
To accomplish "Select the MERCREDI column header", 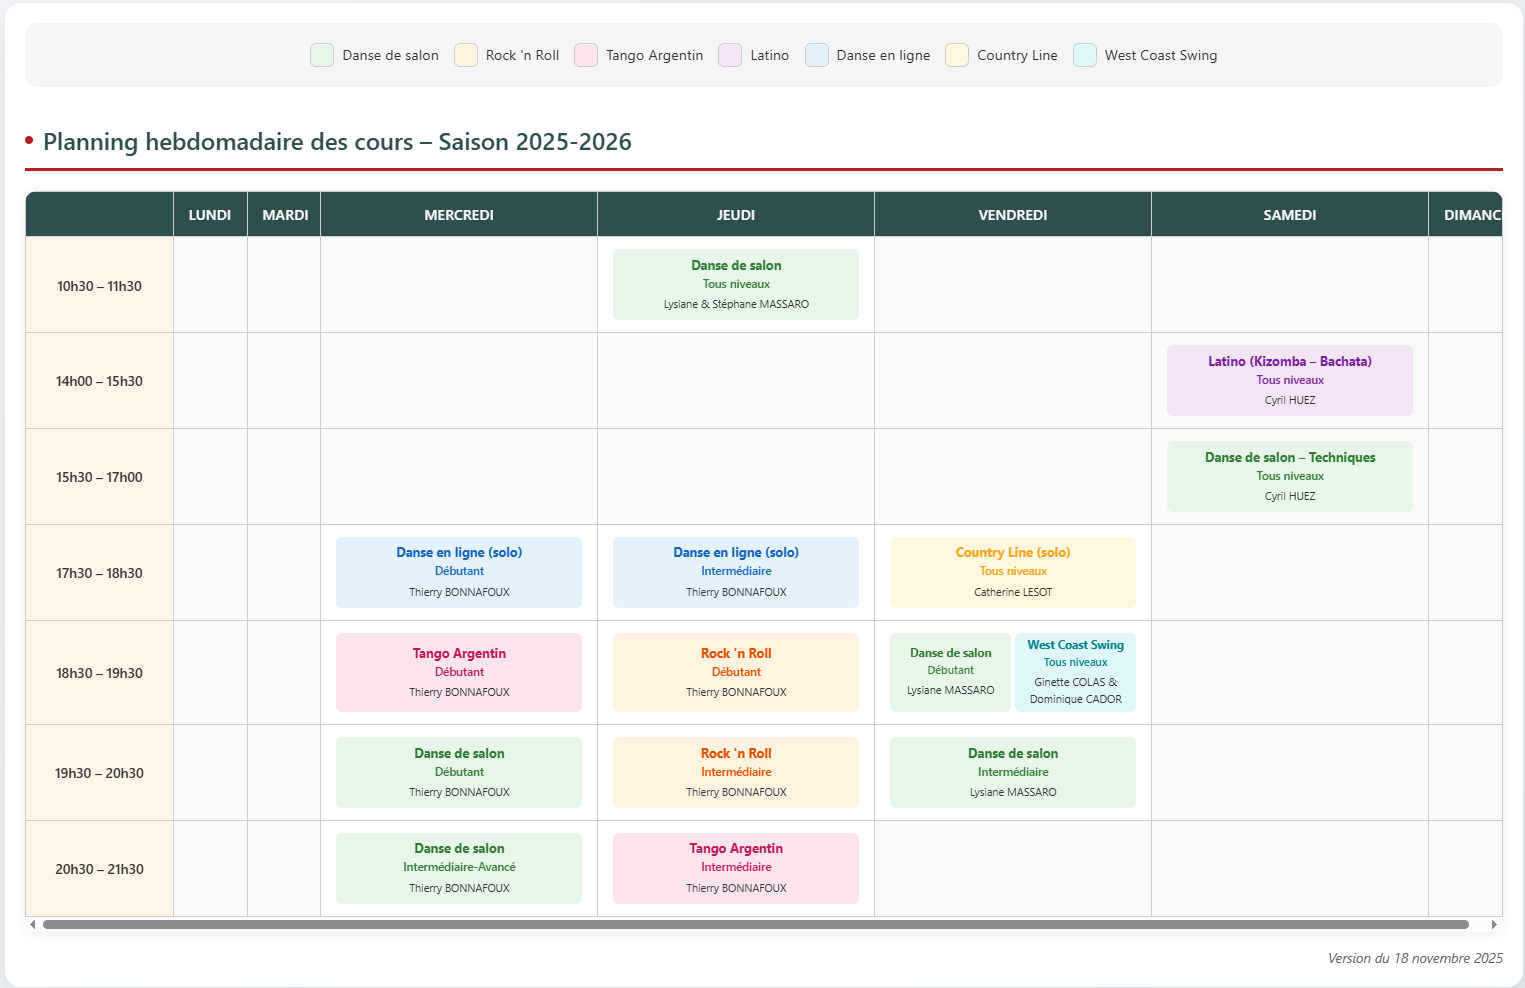I will click(459, 215).
